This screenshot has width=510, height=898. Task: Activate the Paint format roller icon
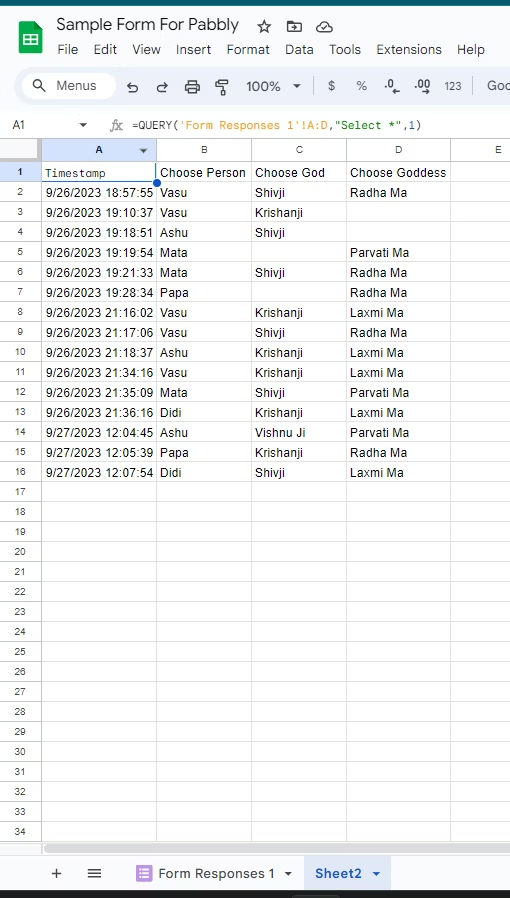(x=222, y=87)
